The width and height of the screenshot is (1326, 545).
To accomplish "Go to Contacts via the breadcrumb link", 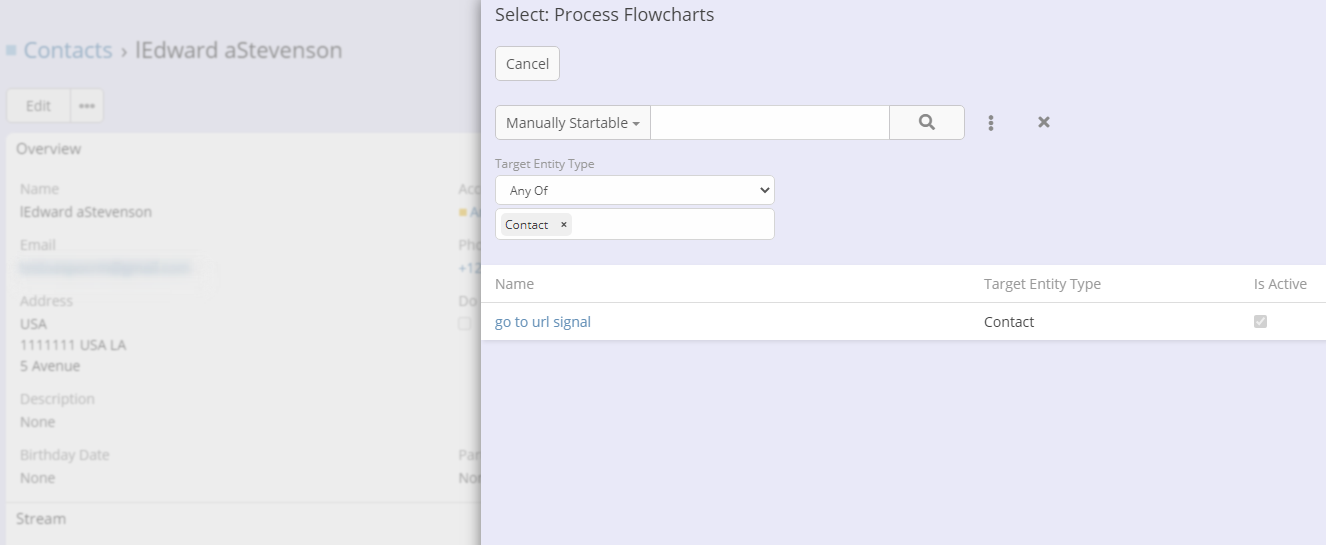I will [68, 50].
